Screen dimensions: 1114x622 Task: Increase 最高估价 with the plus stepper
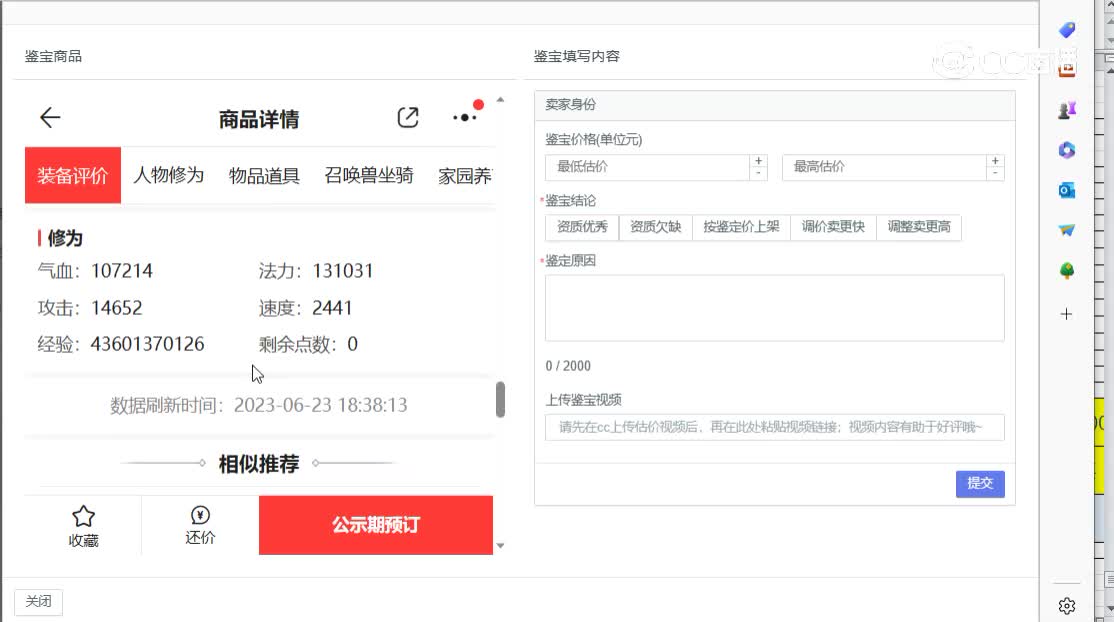[995, 161]
